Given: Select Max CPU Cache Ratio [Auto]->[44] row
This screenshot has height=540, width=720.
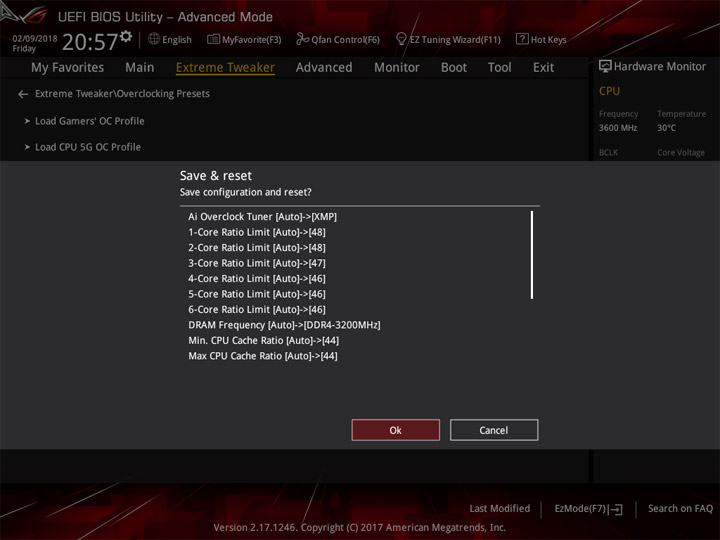Looking at the screenshot, I should coord(263,356).
